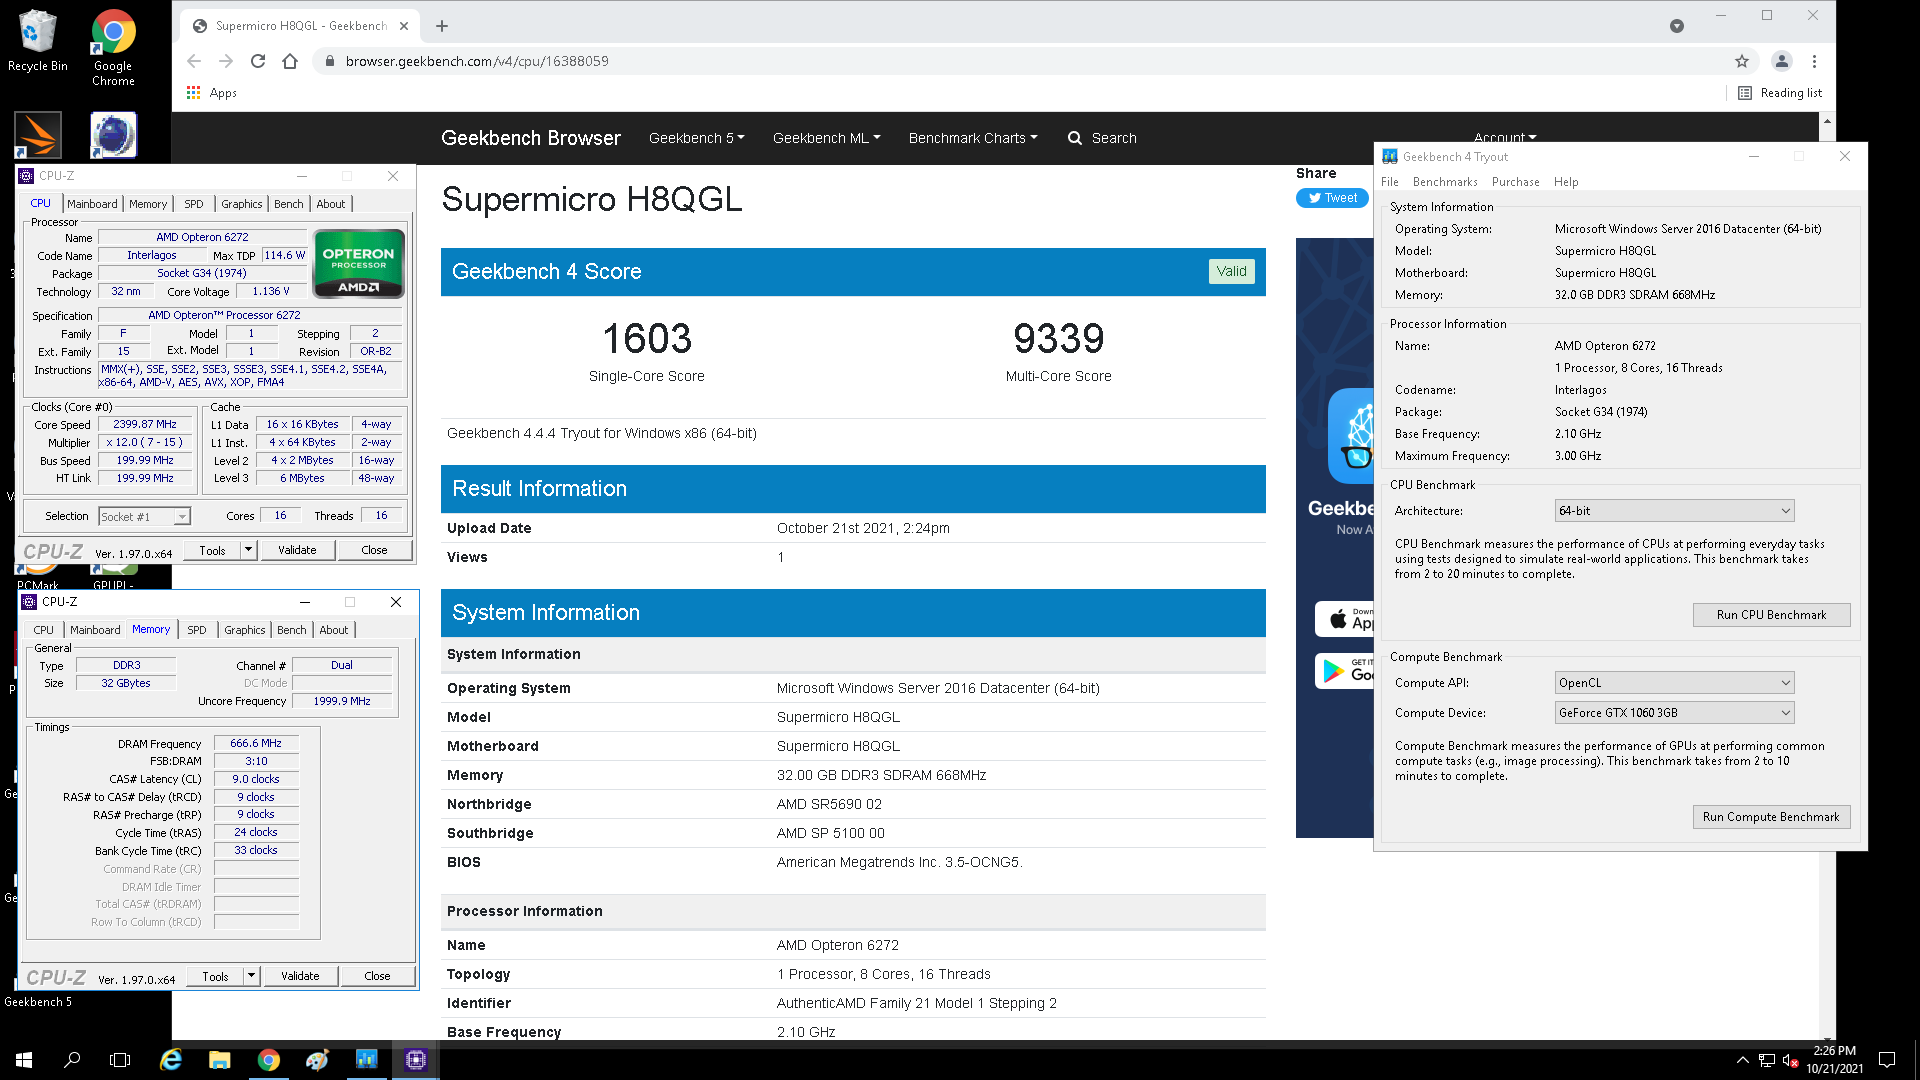
Task: Launch Internet Explorer from taskbar
Action: pyautogui.click(x=171, y=1060)
